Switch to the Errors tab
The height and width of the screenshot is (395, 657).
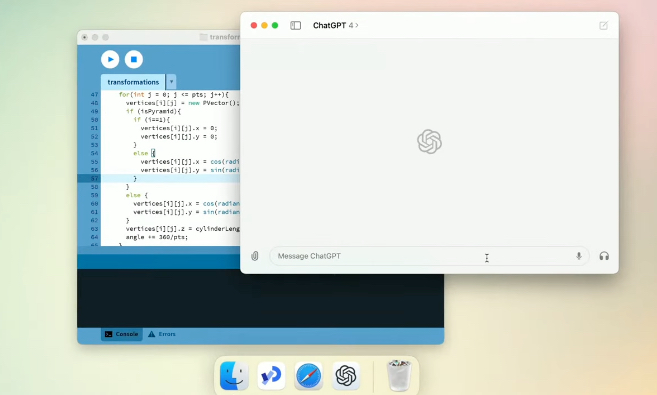point(162,334)
